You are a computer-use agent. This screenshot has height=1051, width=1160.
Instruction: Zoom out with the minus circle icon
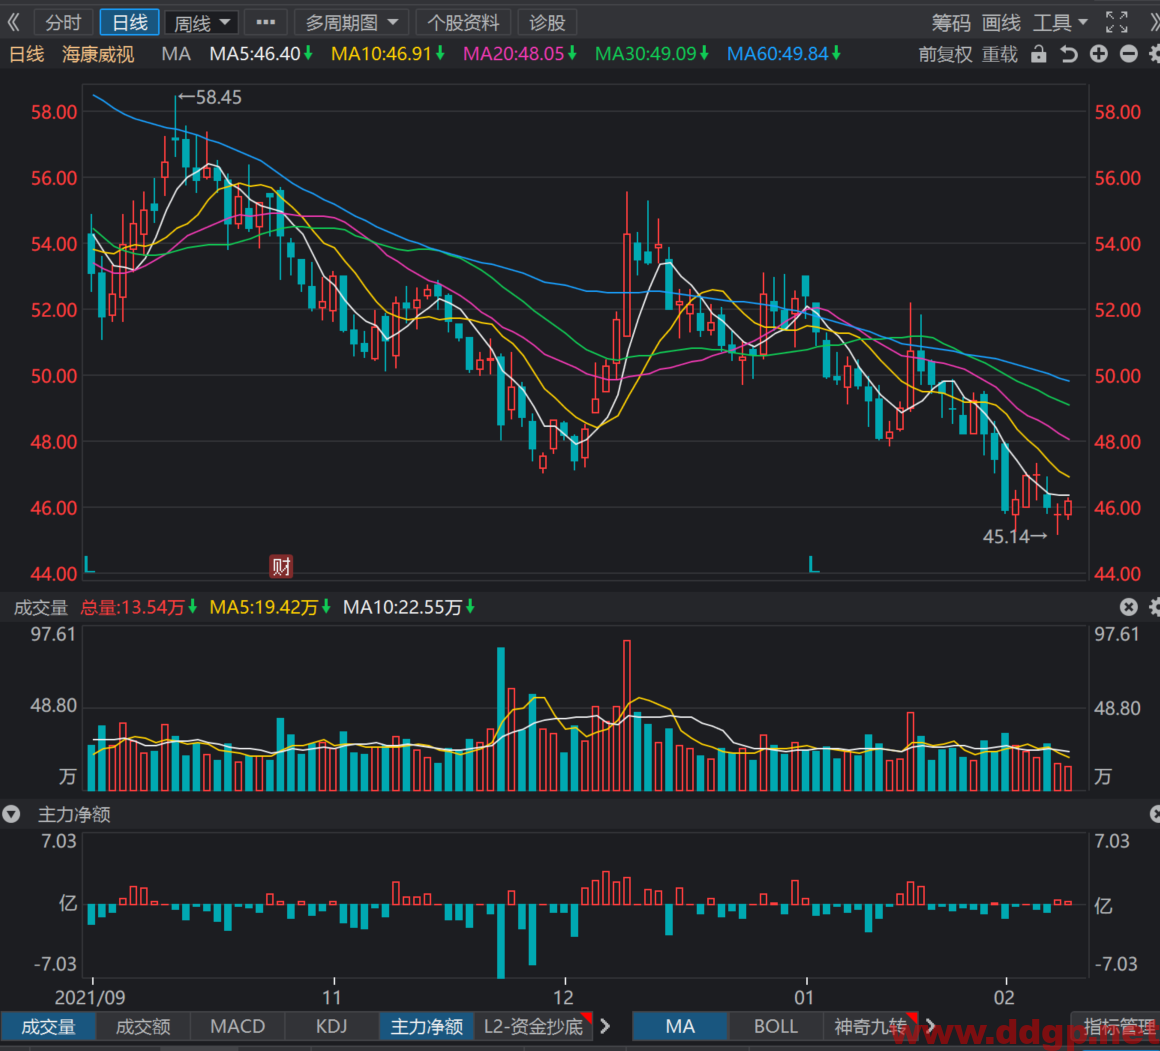tap(1128, 54)
